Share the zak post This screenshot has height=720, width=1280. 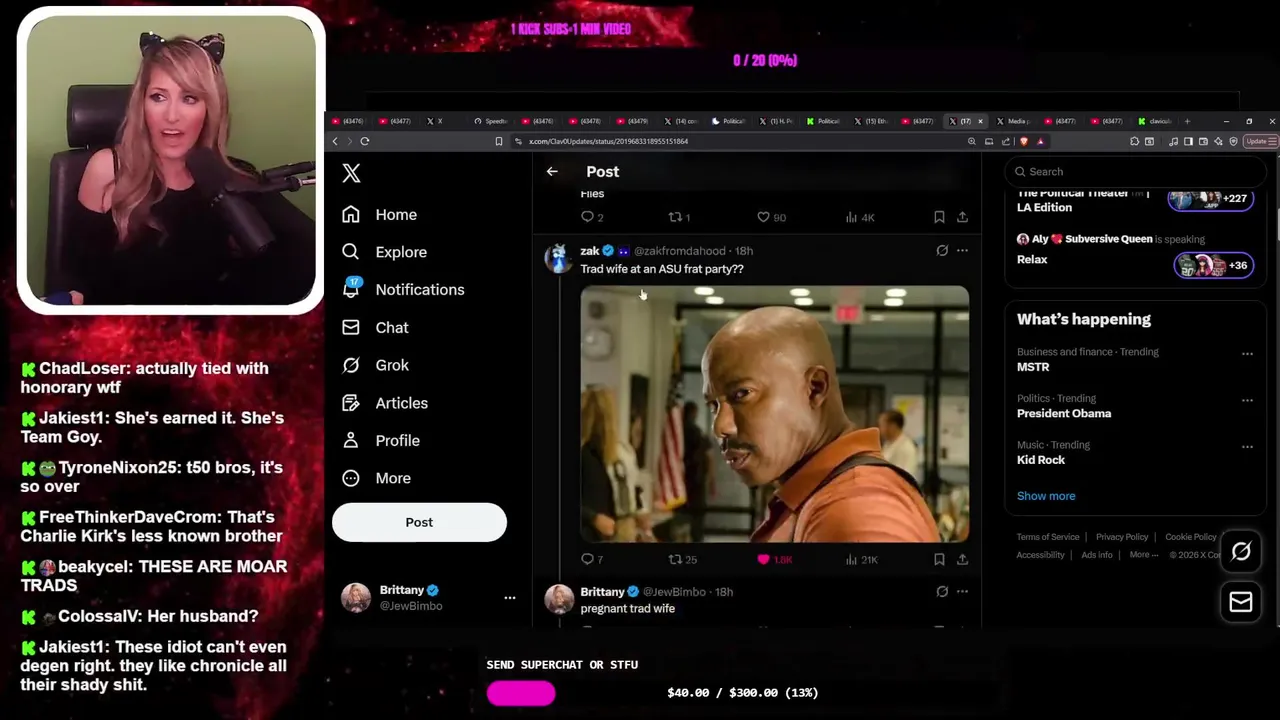pyautogui.click(x=962, y=560)
